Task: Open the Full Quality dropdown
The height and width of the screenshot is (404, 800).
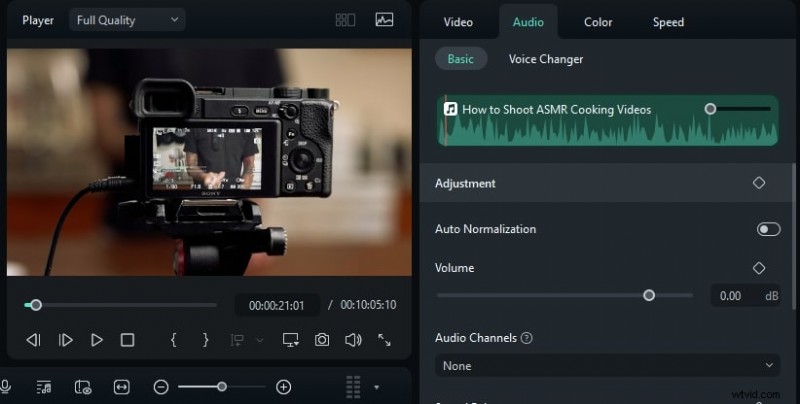Action: pyautogui.click(x=127, y=20)
